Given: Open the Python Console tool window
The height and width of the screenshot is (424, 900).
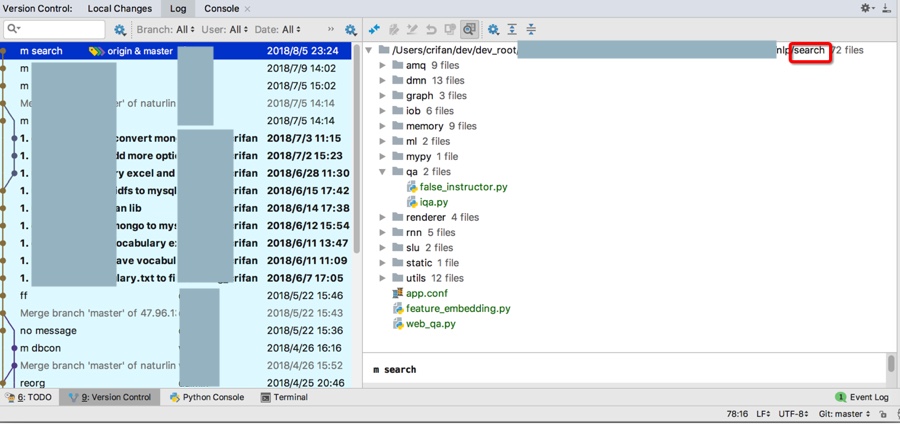Looking at the screenshot, I should pos(207,397).
